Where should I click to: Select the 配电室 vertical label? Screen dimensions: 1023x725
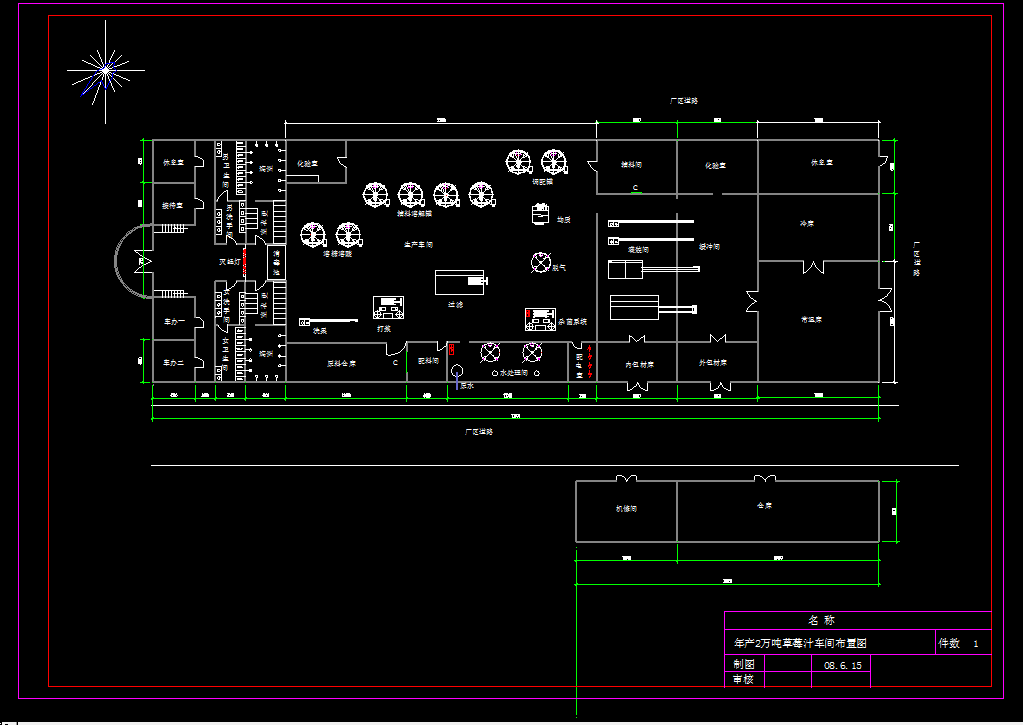tap(579, 365)
